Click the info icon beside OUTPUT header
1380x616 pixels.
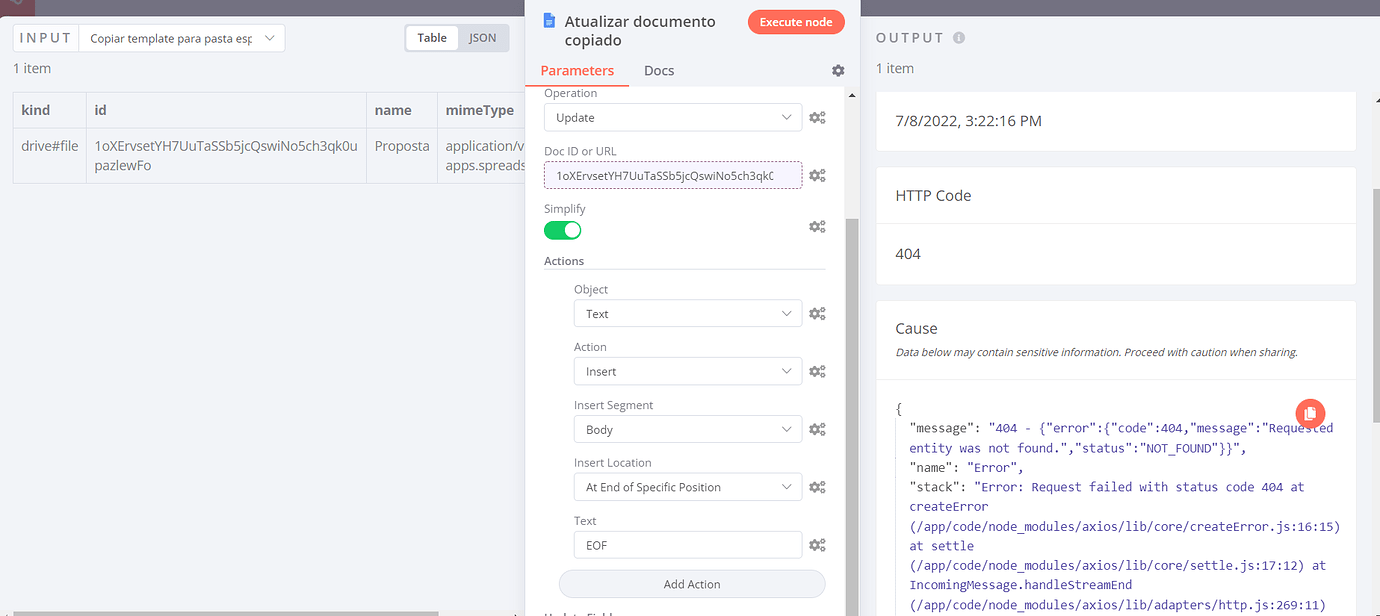coord(957,37)
